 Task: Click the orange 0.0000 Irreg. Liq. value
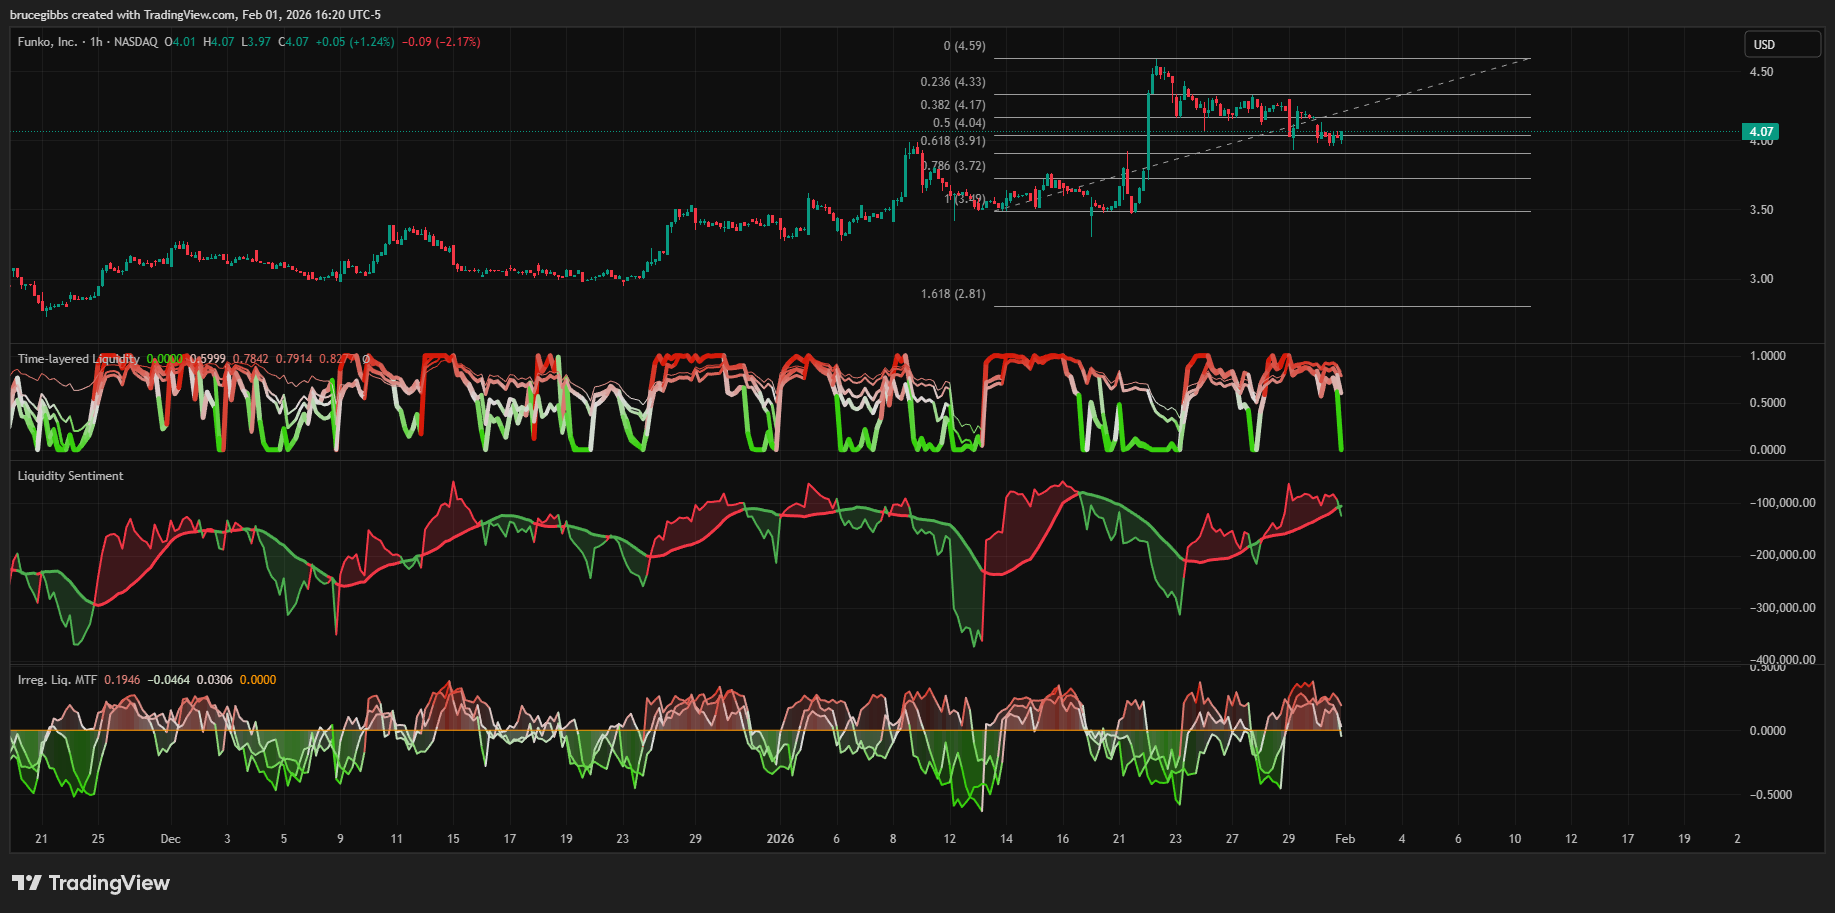(x=258, y=680)
